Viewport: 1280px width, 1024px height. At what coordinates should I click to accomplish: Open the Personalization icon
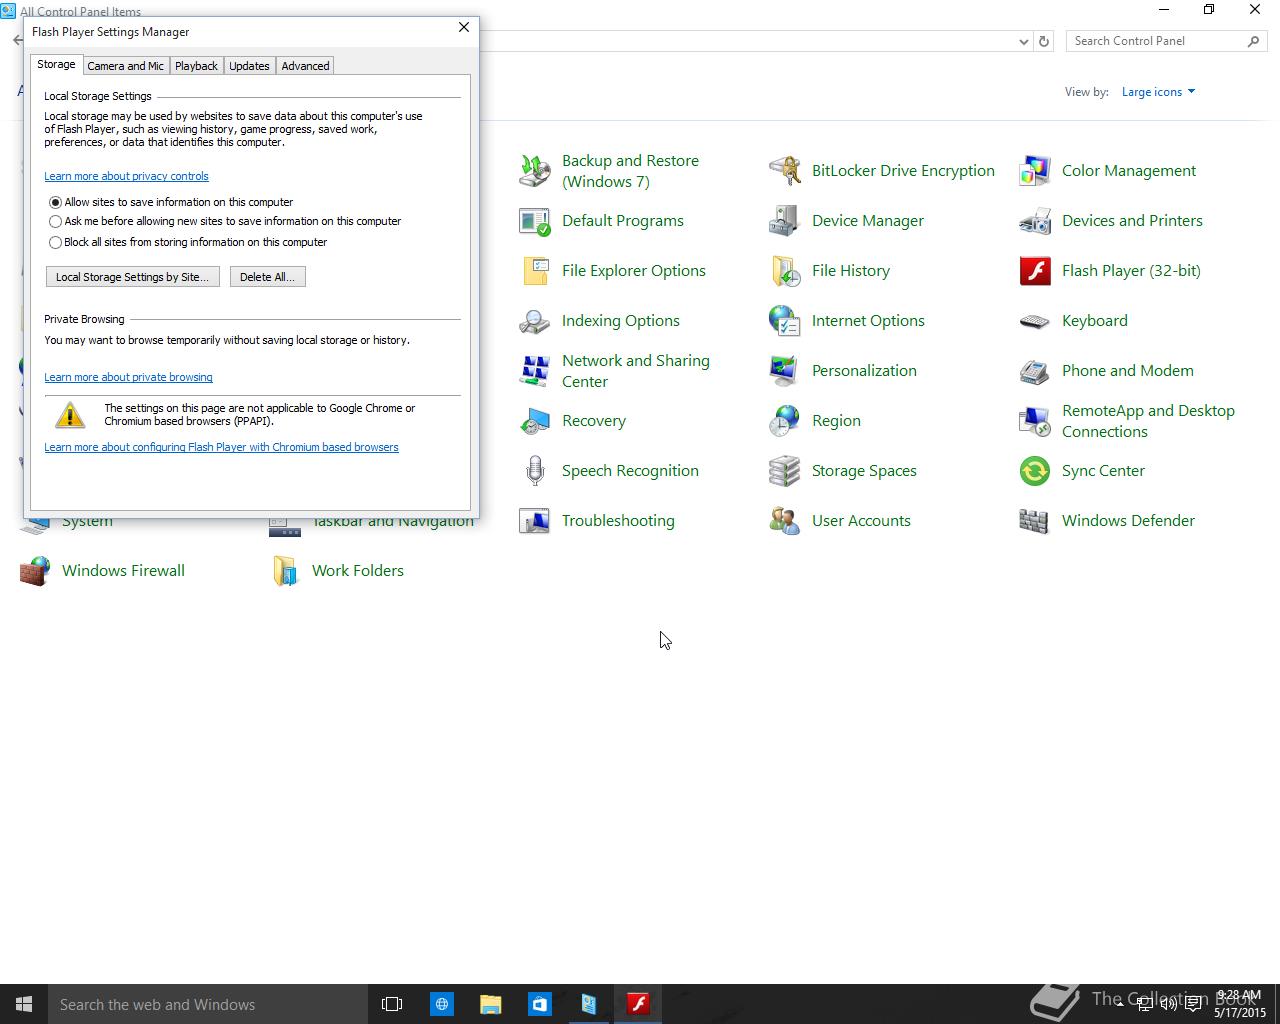785,371
